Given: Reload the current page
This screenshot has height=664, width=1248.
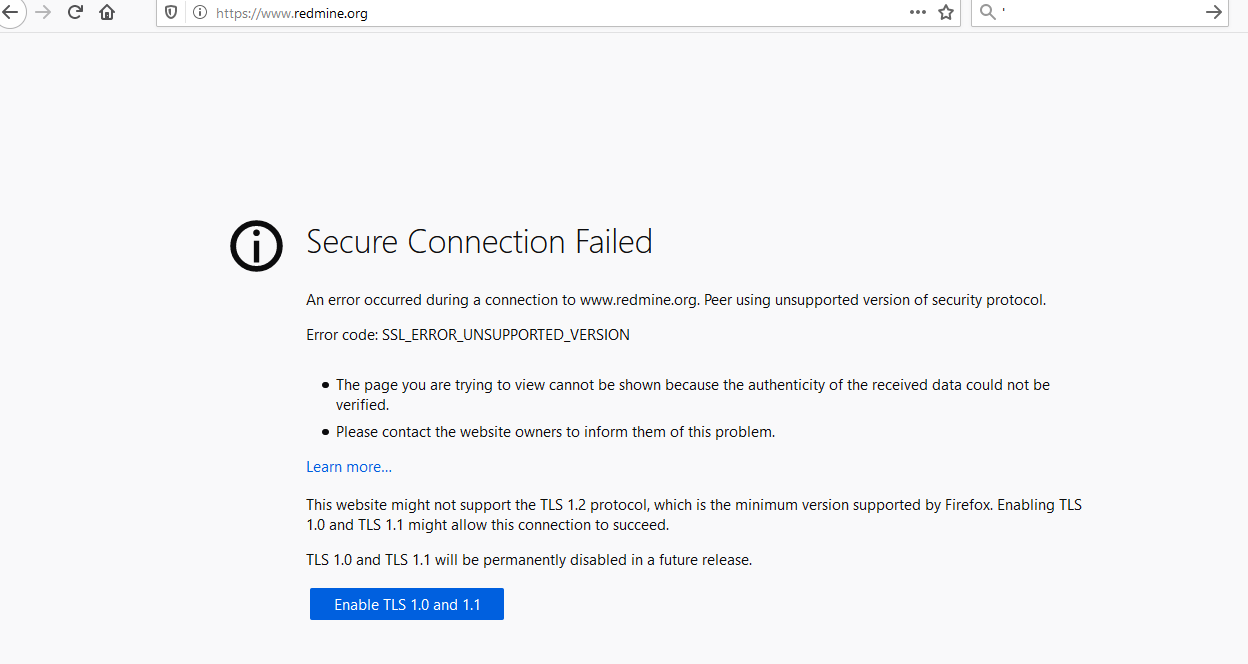Looking at the screenshot, I should tap(75, 12).
